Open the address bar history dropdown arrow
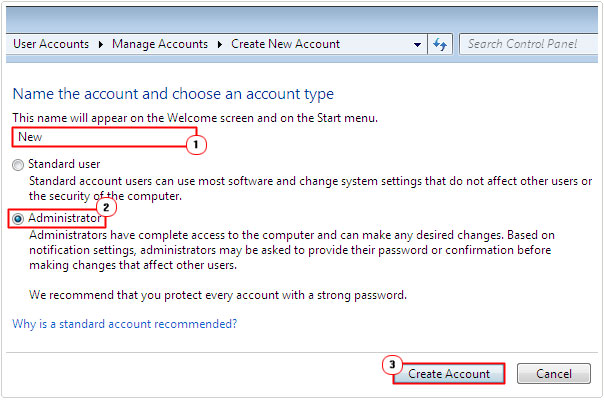 coord(417,45)
